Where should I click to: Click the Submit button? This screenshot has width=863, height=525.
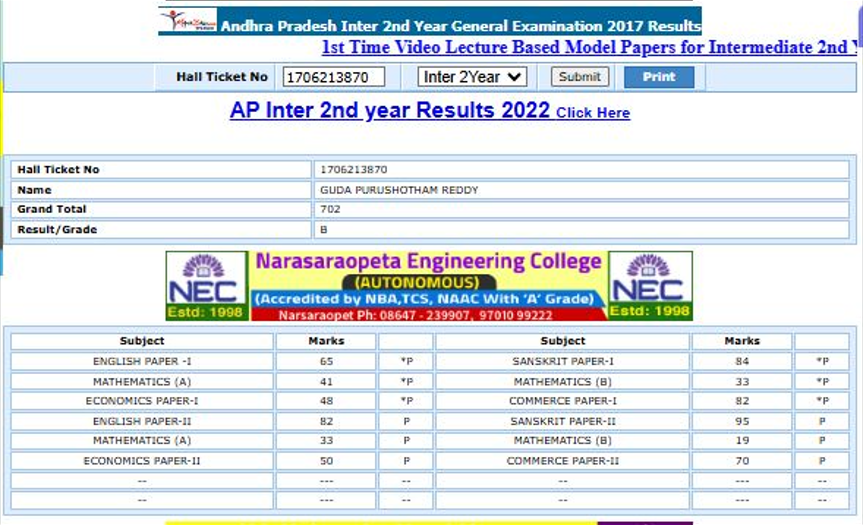[x=580, y=76]
